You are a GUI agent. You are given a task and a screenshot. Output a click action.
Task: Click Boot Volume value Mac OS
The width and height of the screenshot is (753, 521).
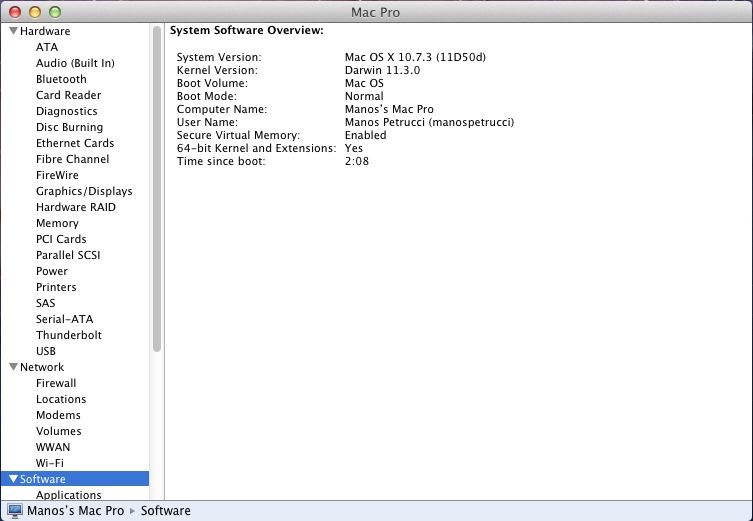coord(364,83)
